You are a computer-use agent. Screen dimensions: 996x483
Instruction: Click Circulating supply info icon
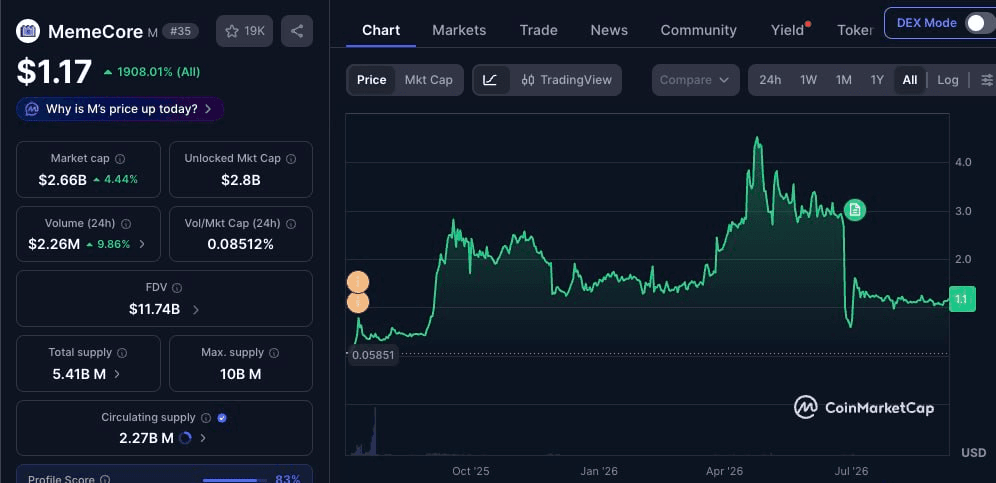206,418
